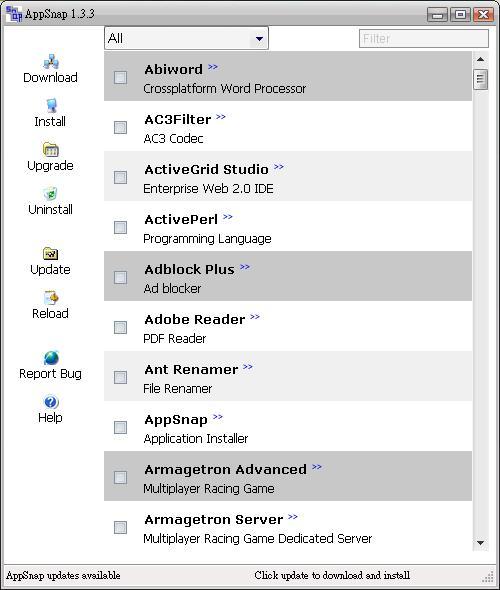
Task: Click 'Multiplayer Racing Game Dedicated Server' text
Action: pyautogui.click(x=258, y=539)
